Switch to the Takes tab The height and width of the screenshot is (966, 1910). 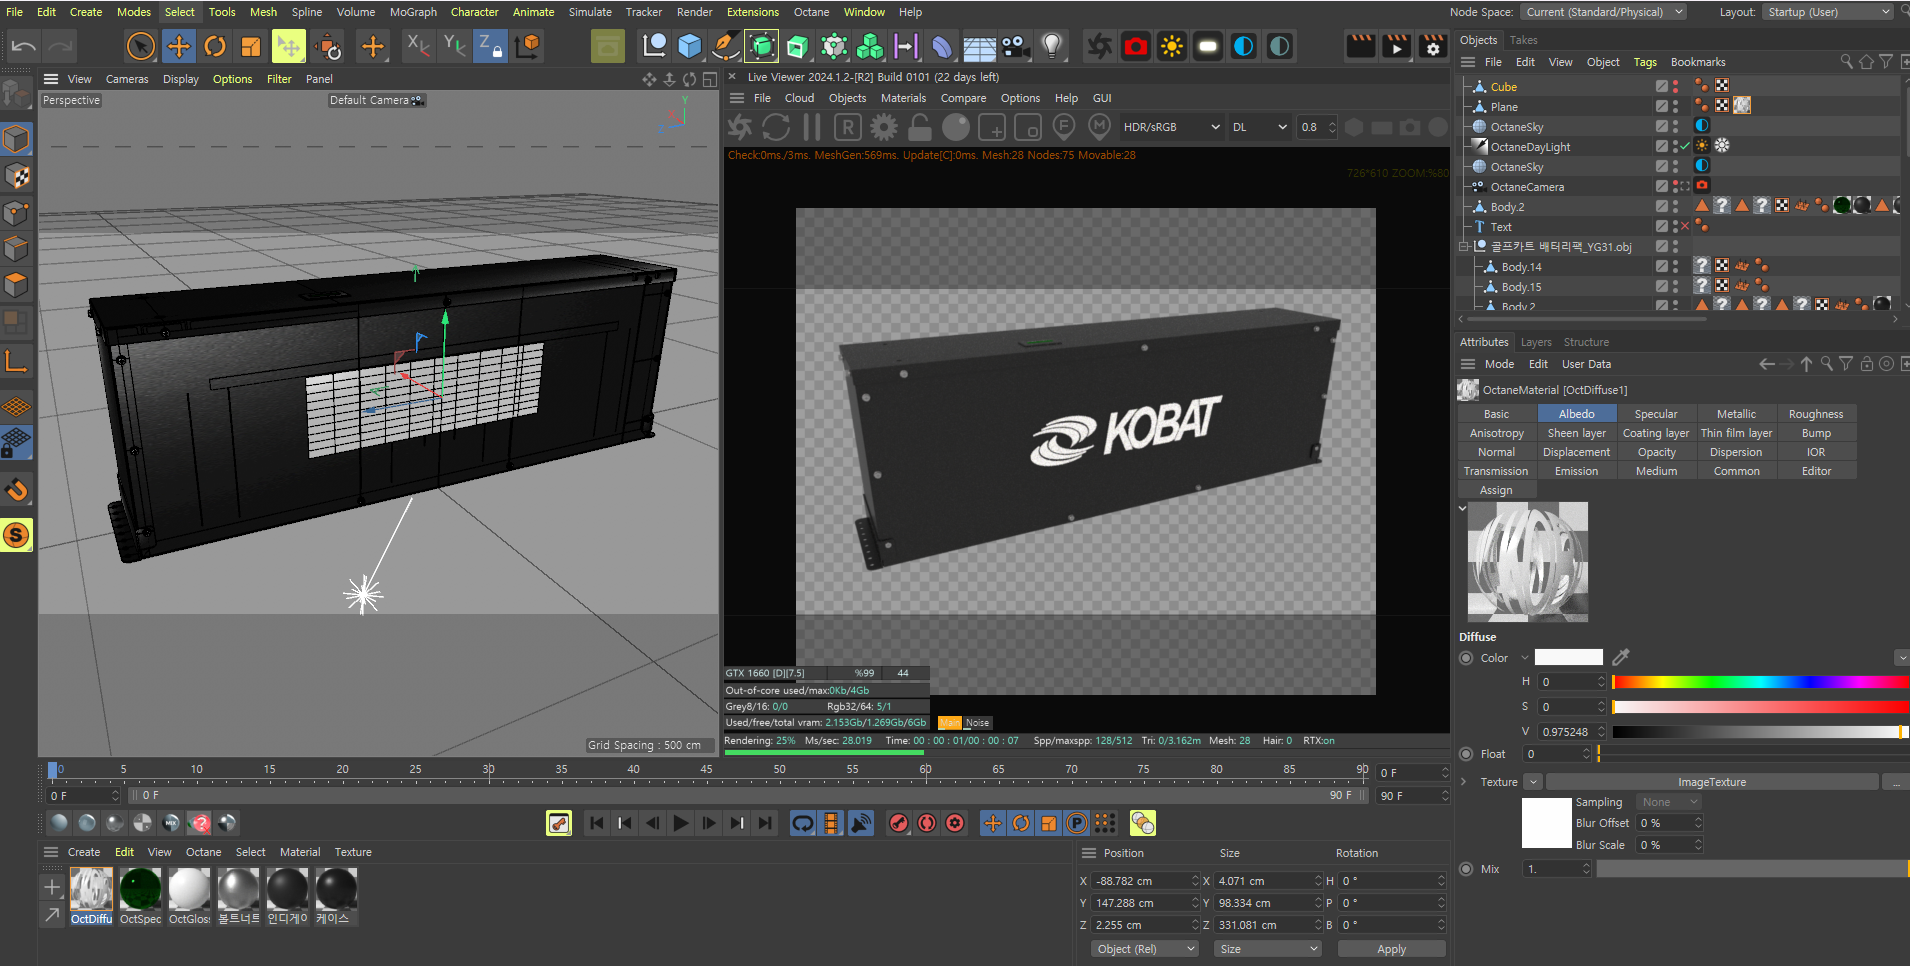(x=1523, y=40)
